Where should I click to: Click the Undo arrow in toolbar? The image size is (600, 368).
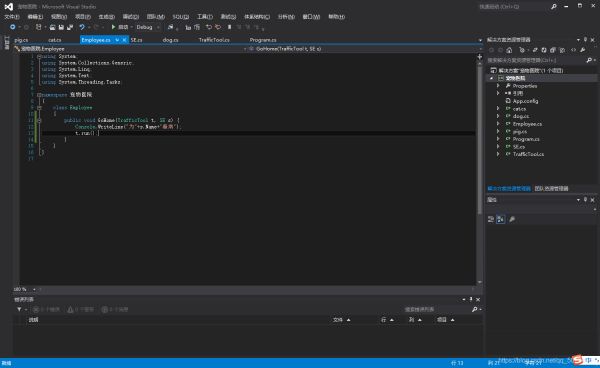[82, 27]
